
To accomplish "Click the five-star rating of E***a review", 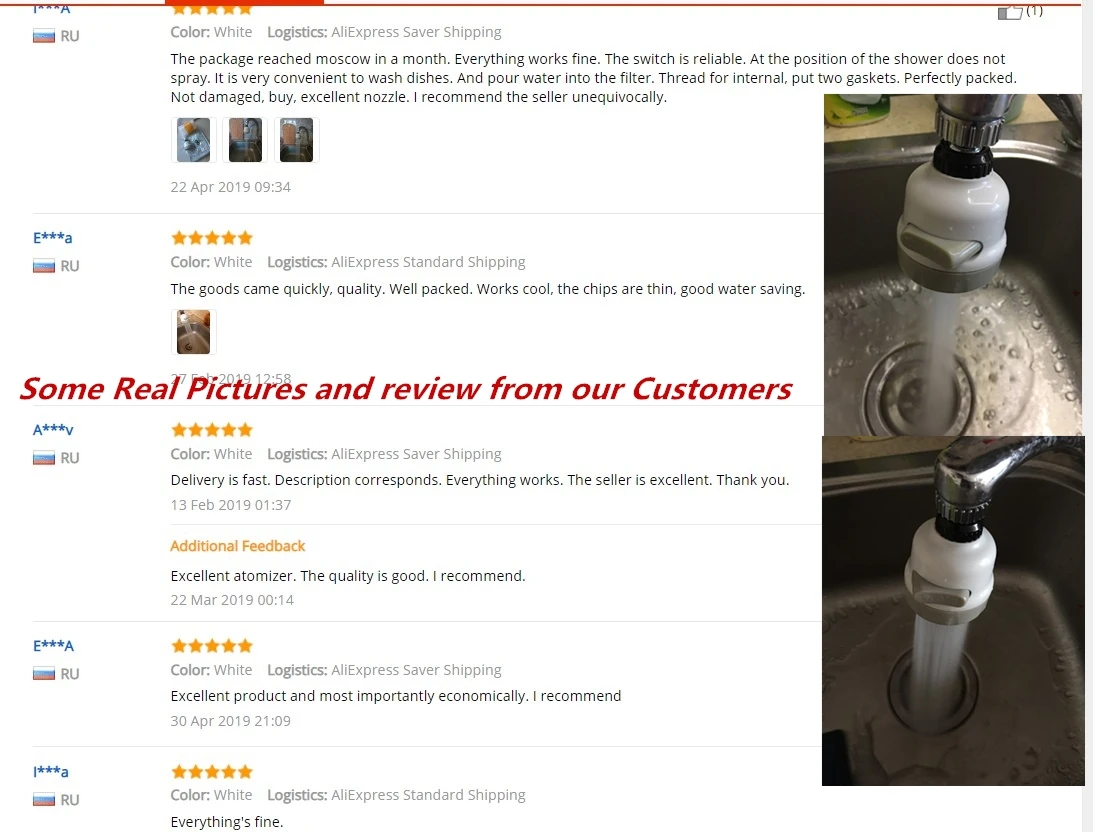I will (x=212, y=238).
